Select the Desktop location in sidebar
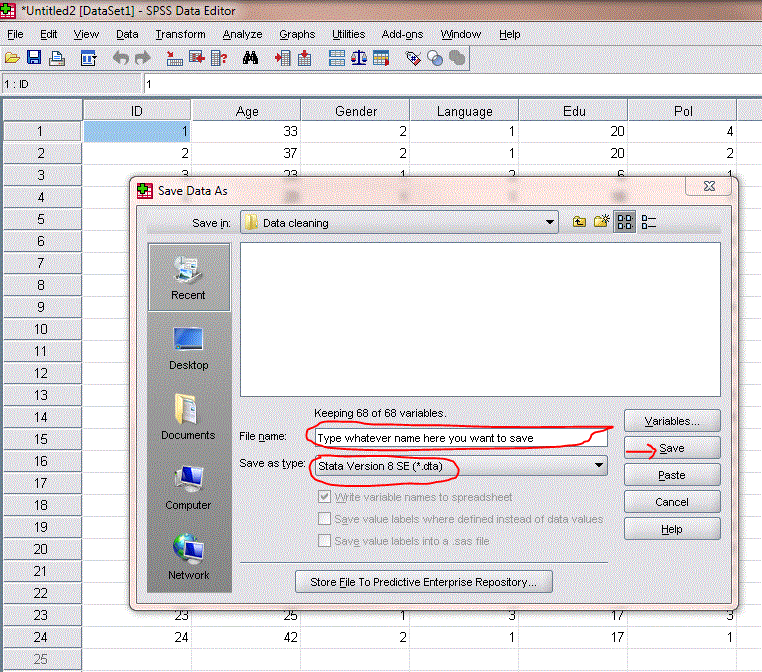Image resolution: width=762 pixels, height=672 pixels. tap(188, 348)
